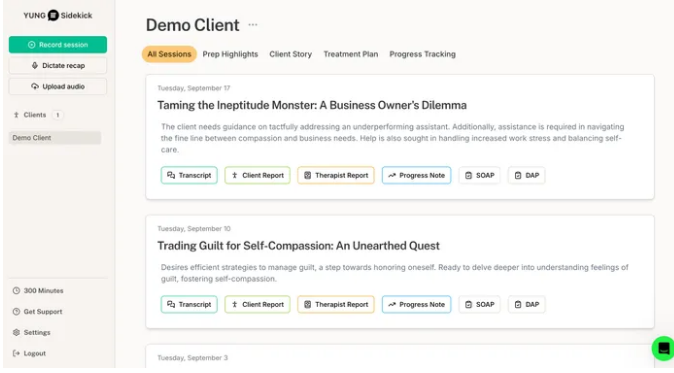
Task: Generate SOAP note for the September 17 session
Action: 479,175
